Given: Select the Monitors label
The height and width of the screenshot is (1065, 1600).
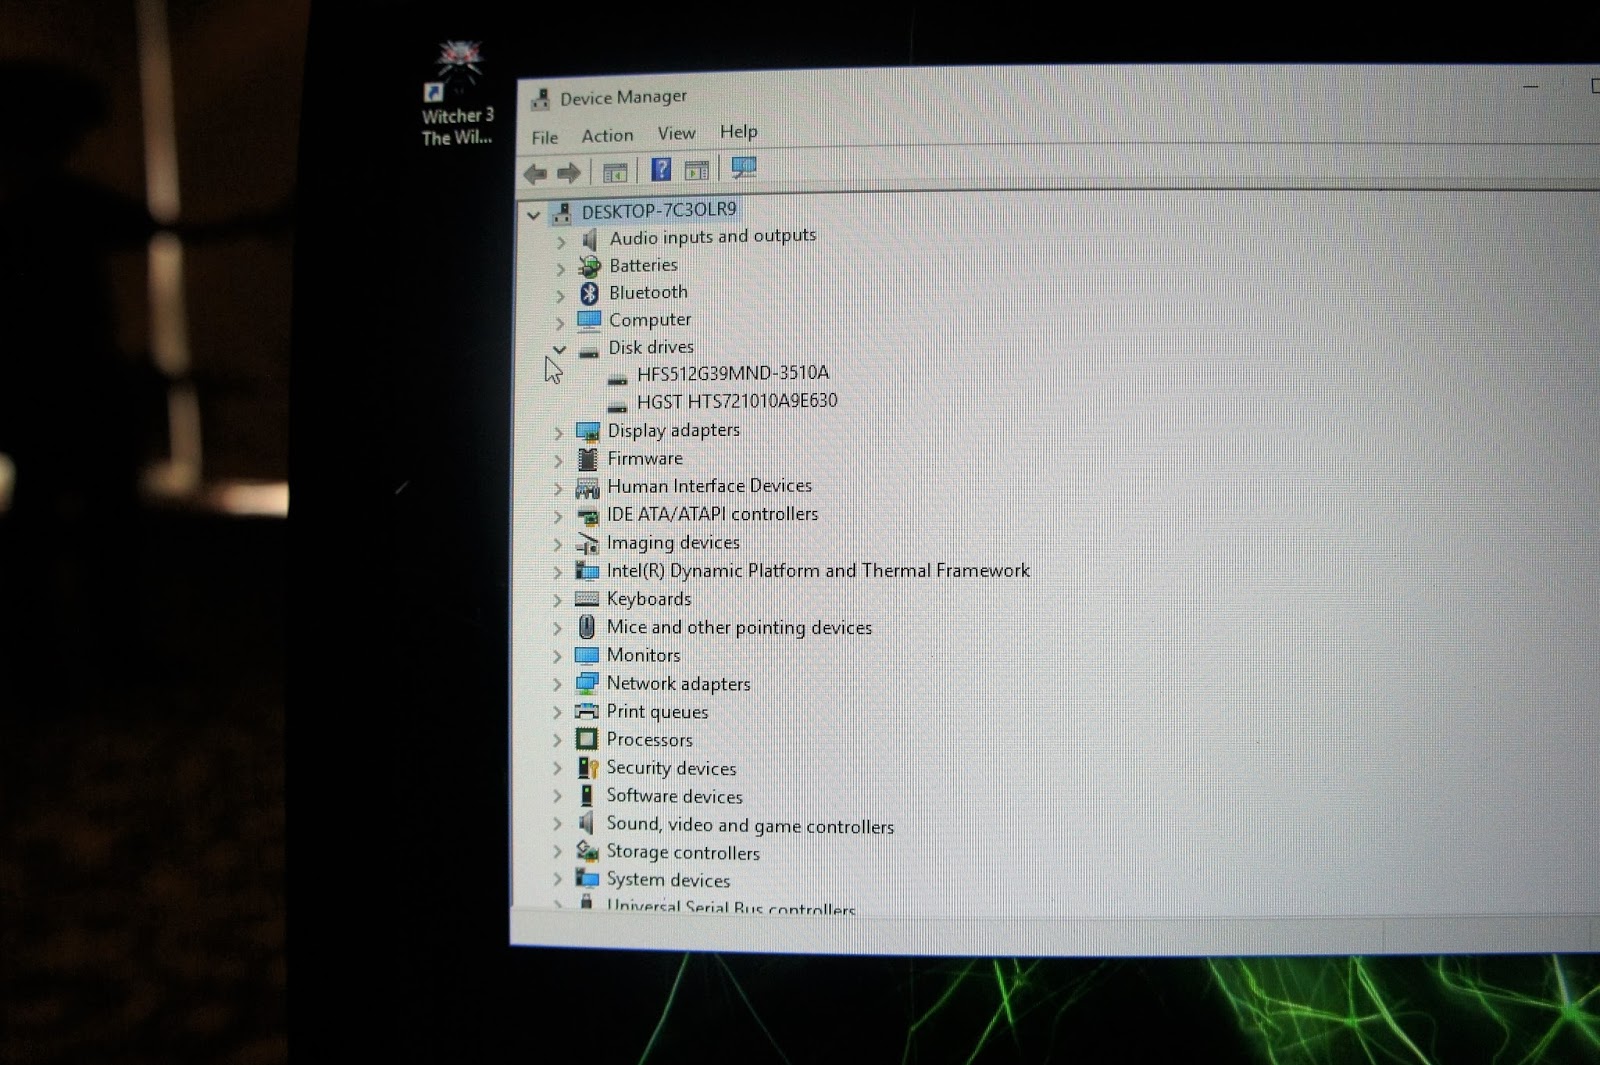Looking at the screenshot, I should [x=643, y=655].
